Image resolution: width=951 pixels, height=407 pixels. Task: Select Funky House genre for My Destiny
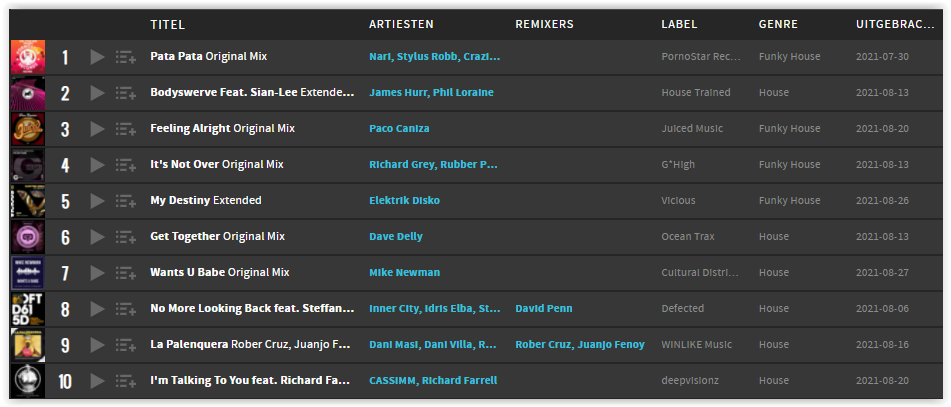[x=789, y=201]
